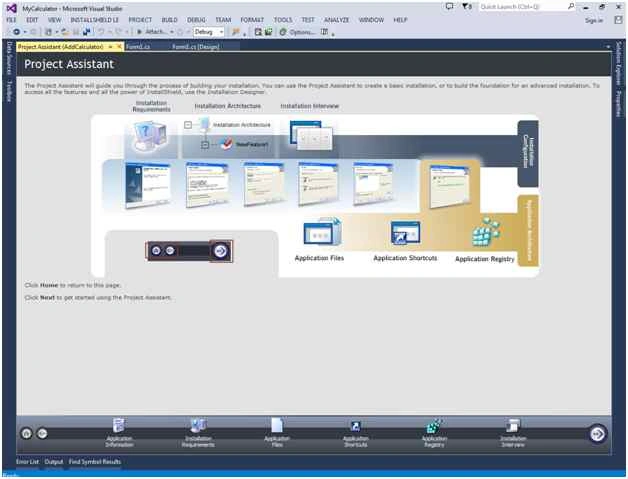Screen dimensions: 628x479
Task: Open the TEST menu
Action: tap(308, 20)
